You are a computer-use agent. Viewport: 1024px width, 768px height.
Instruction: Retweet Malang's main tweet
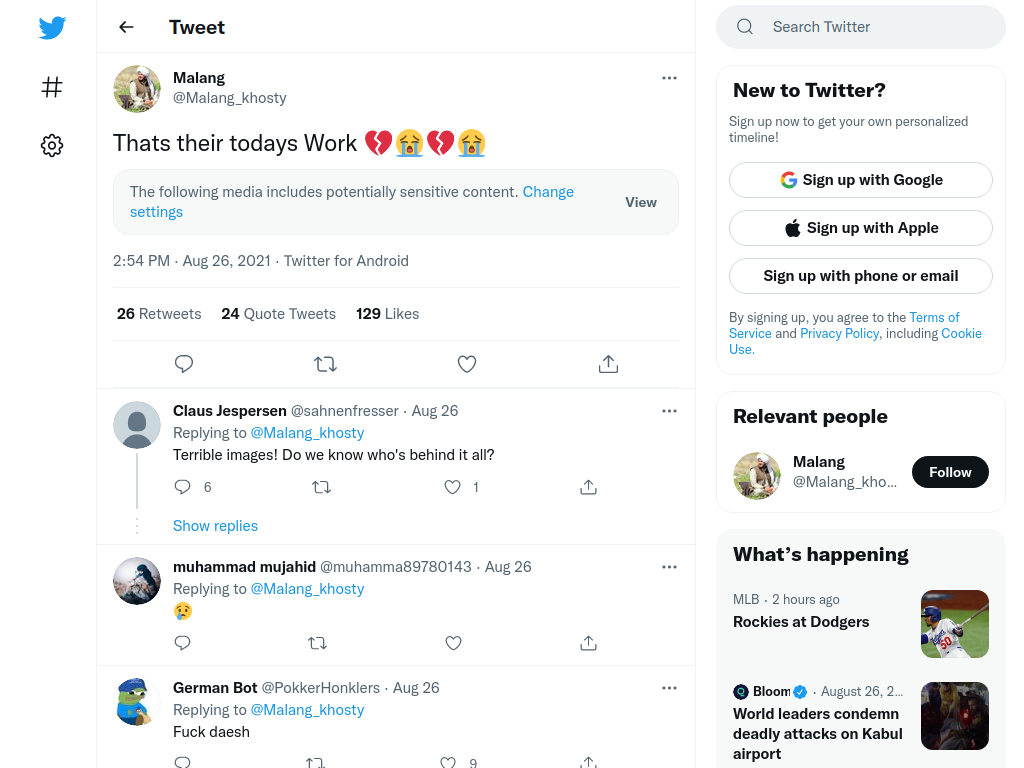click(325, 364)
